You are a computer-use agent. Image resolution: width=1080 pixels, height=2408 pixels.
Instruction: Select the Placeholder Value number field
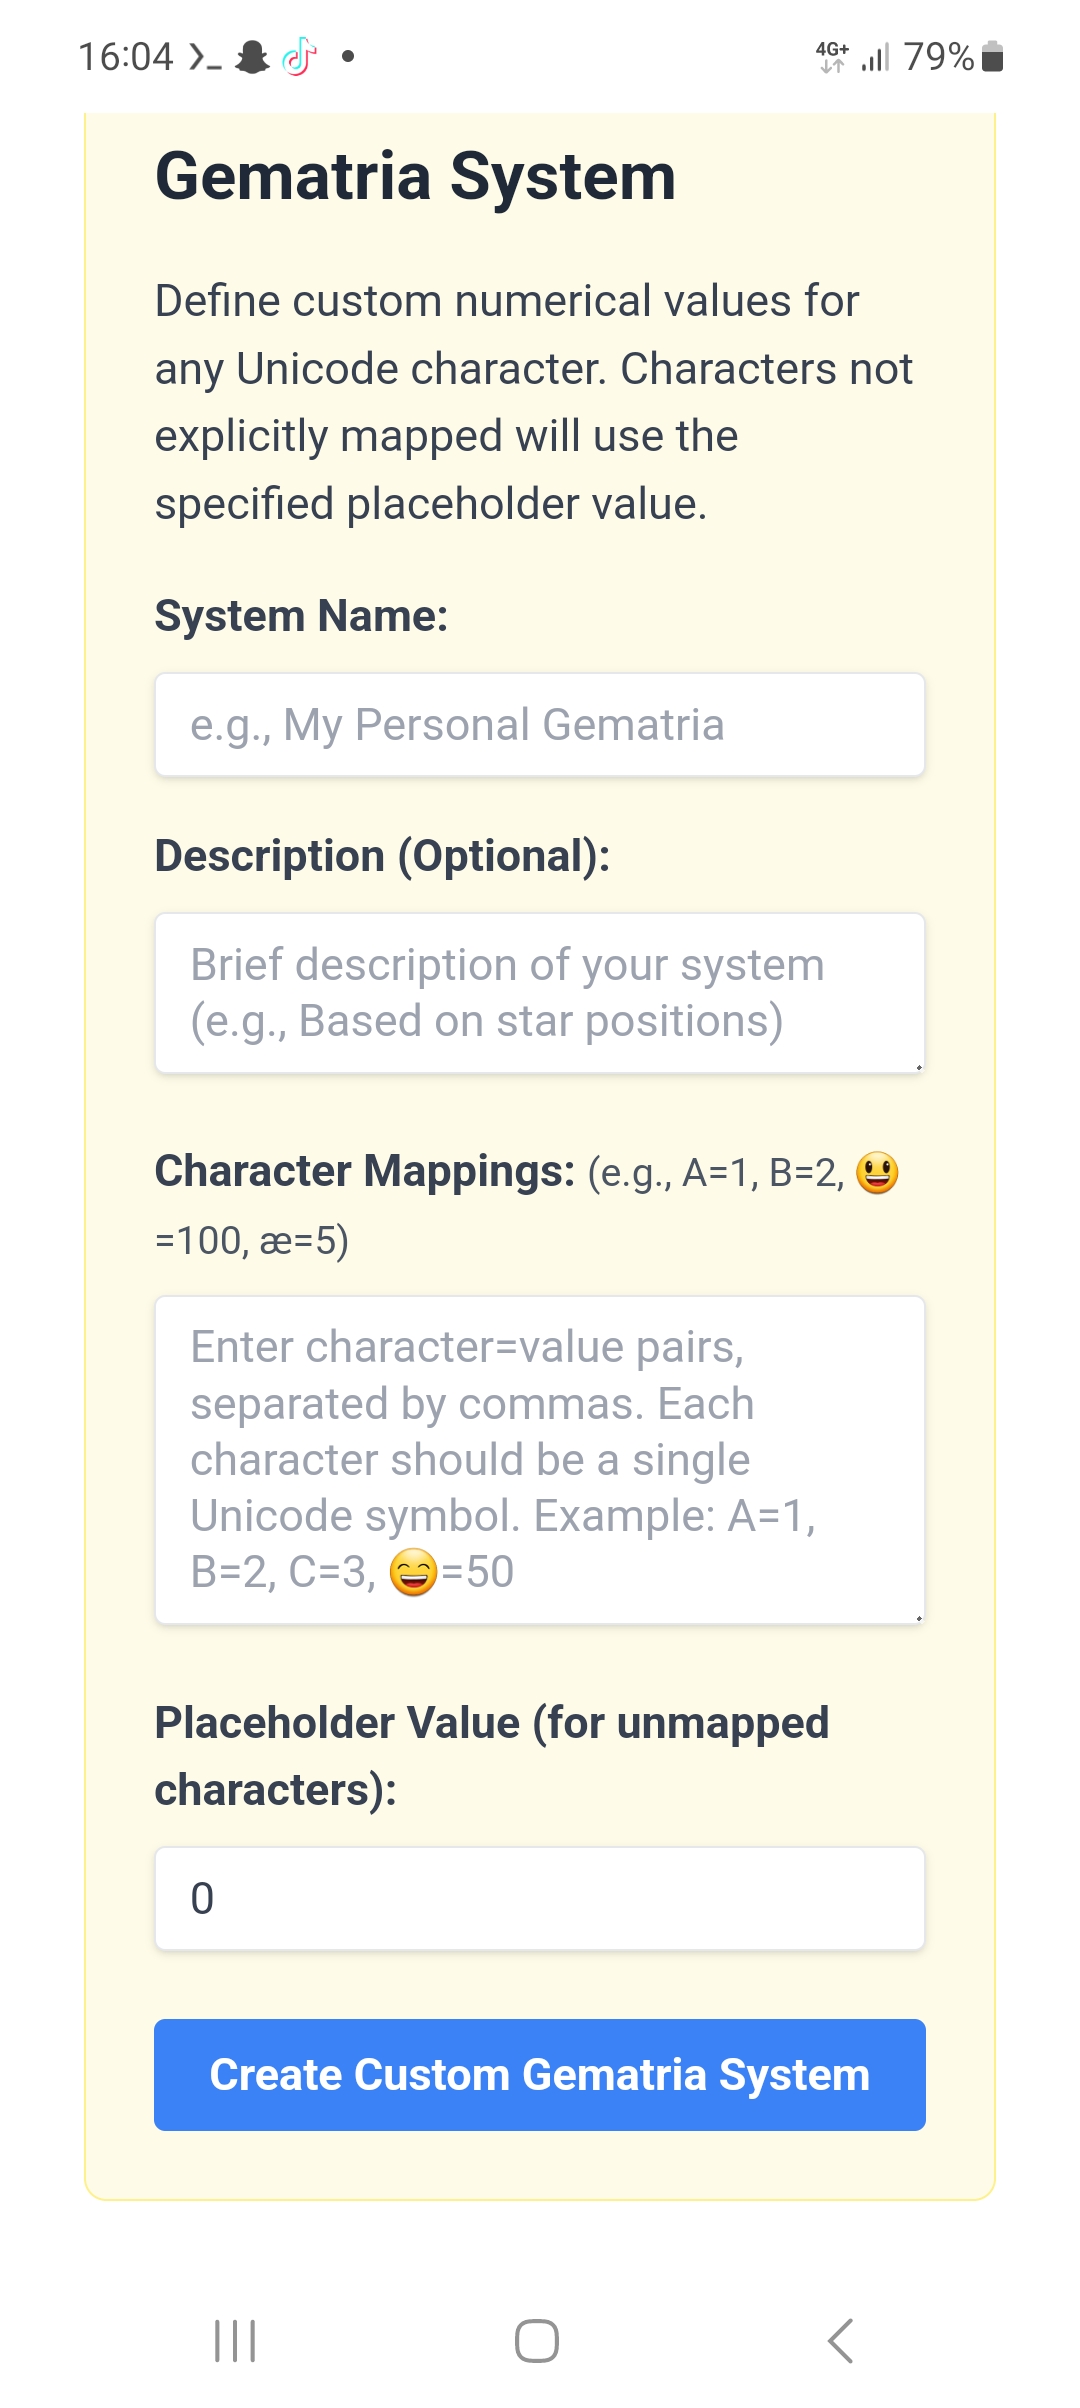tap(540, 1898)
